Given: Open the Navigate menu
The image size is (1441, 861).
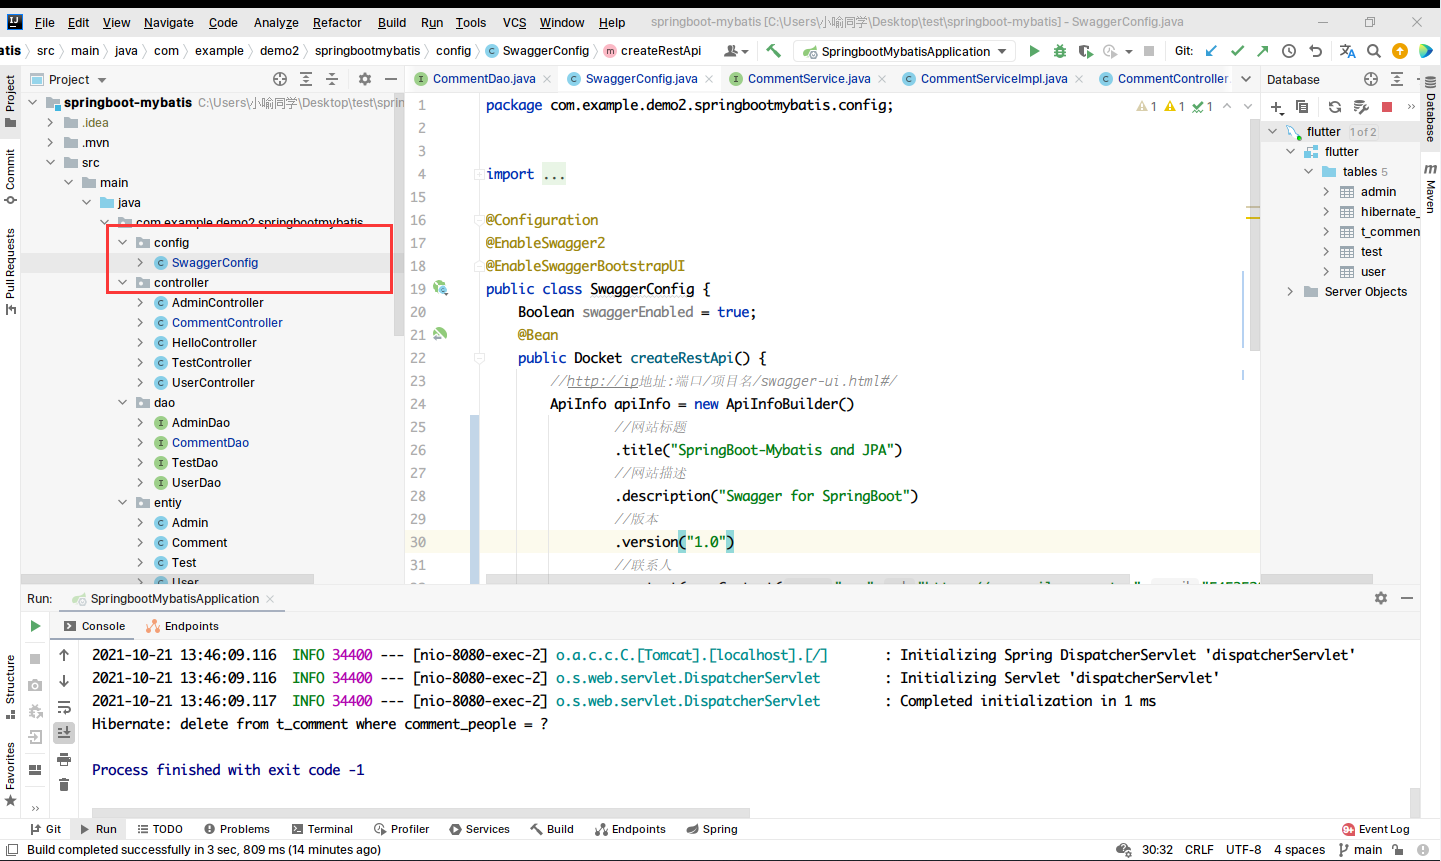Looking at the screenshot, I should [x=168, y=22].
